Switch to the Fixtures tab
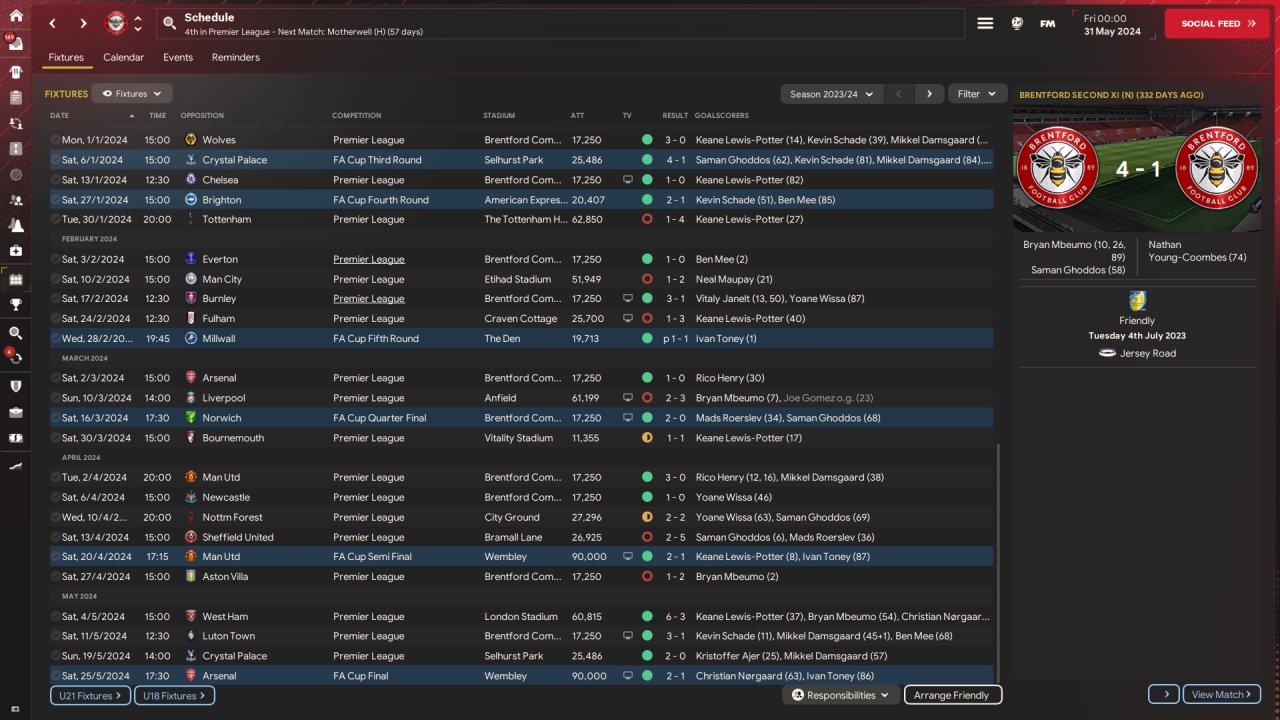 click(66, 57)
